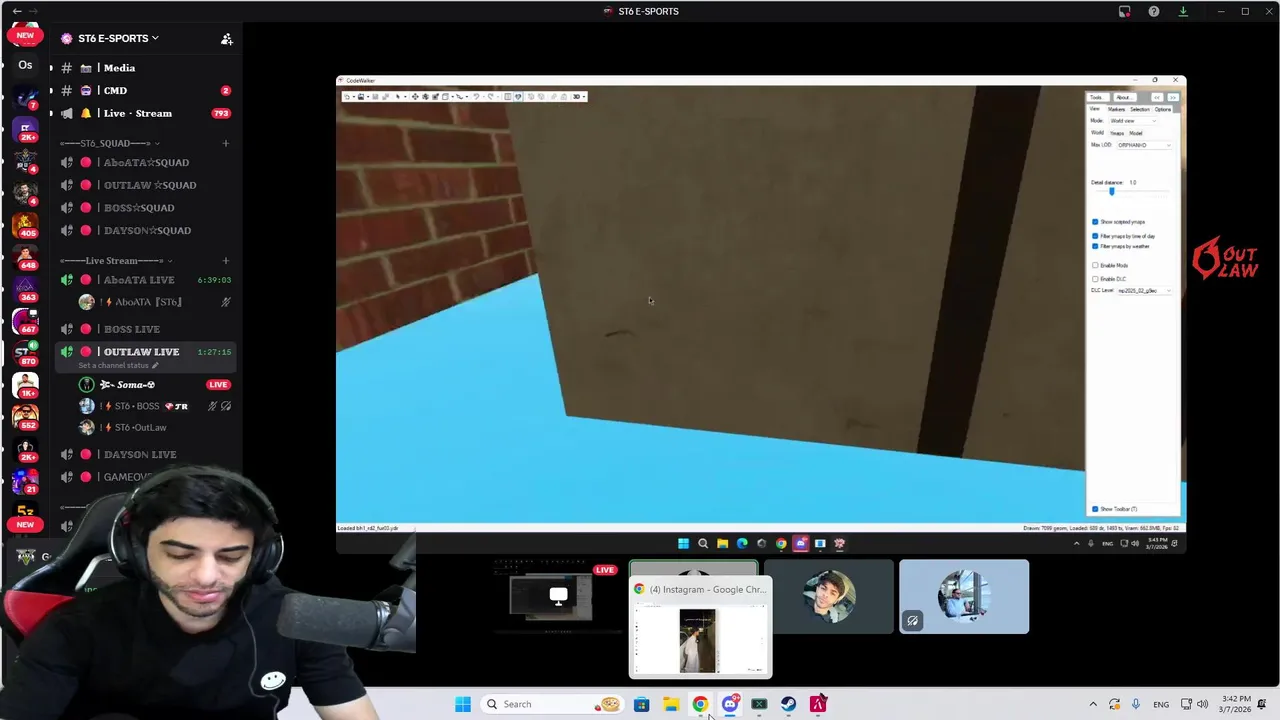Click the invite people icon

[x=227, y=39]
